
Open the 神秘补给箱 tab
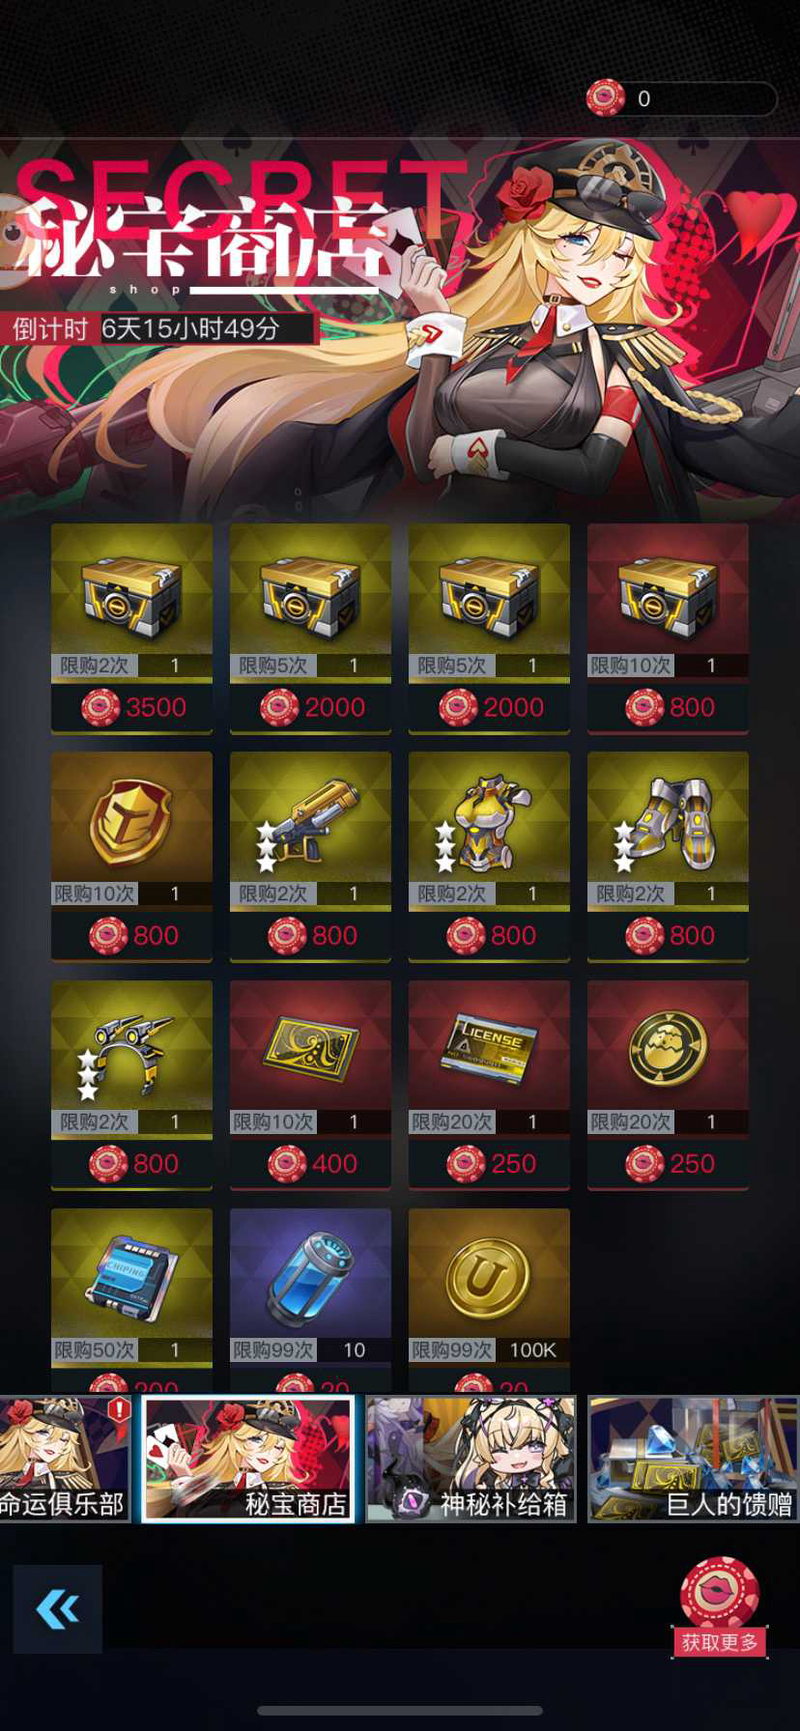coord(471,1460)
